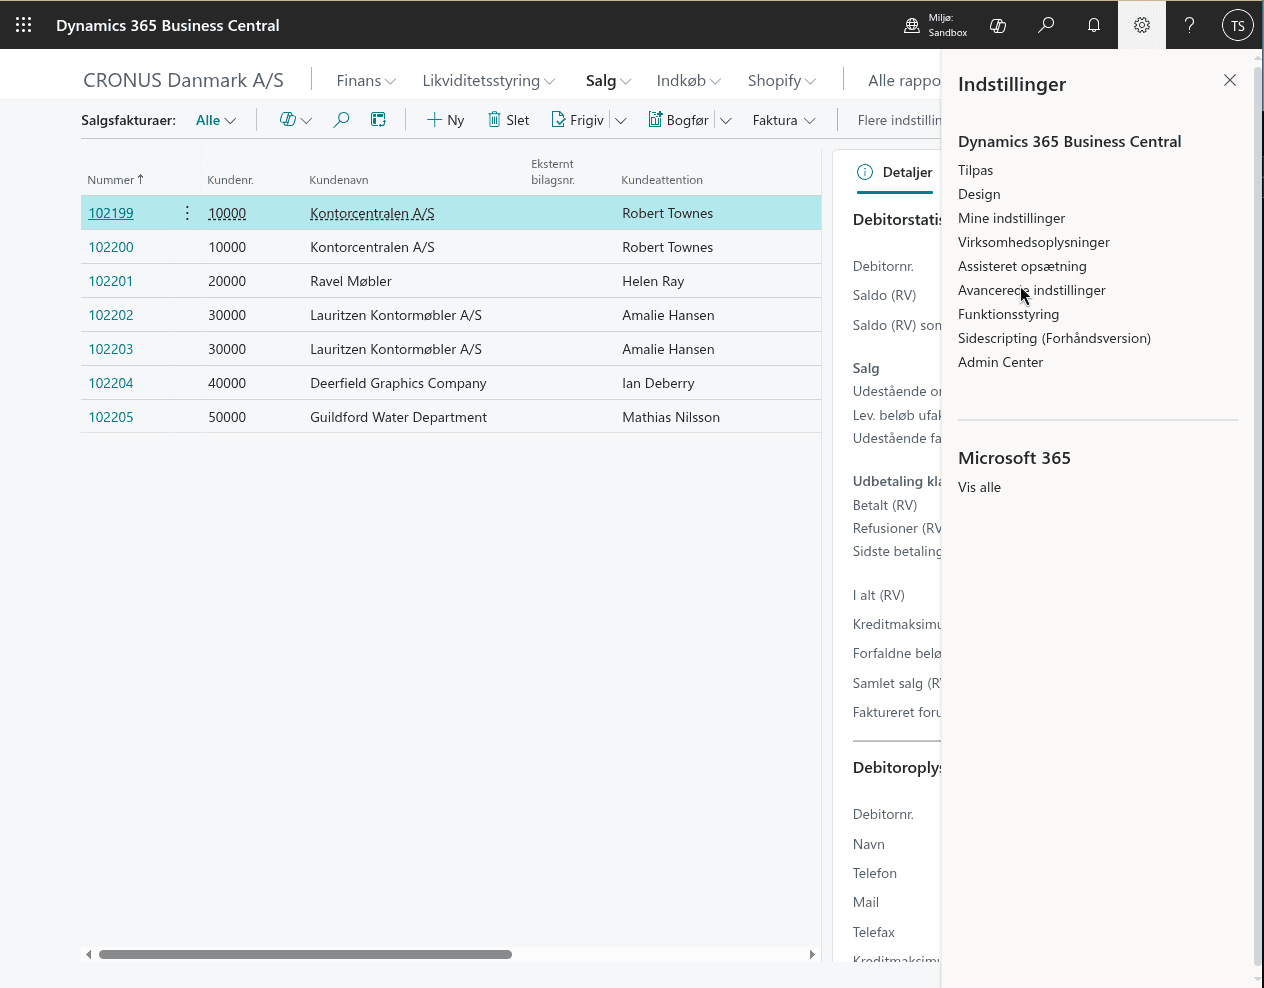Expand the Indkøb menu

[x=688, y=81]
